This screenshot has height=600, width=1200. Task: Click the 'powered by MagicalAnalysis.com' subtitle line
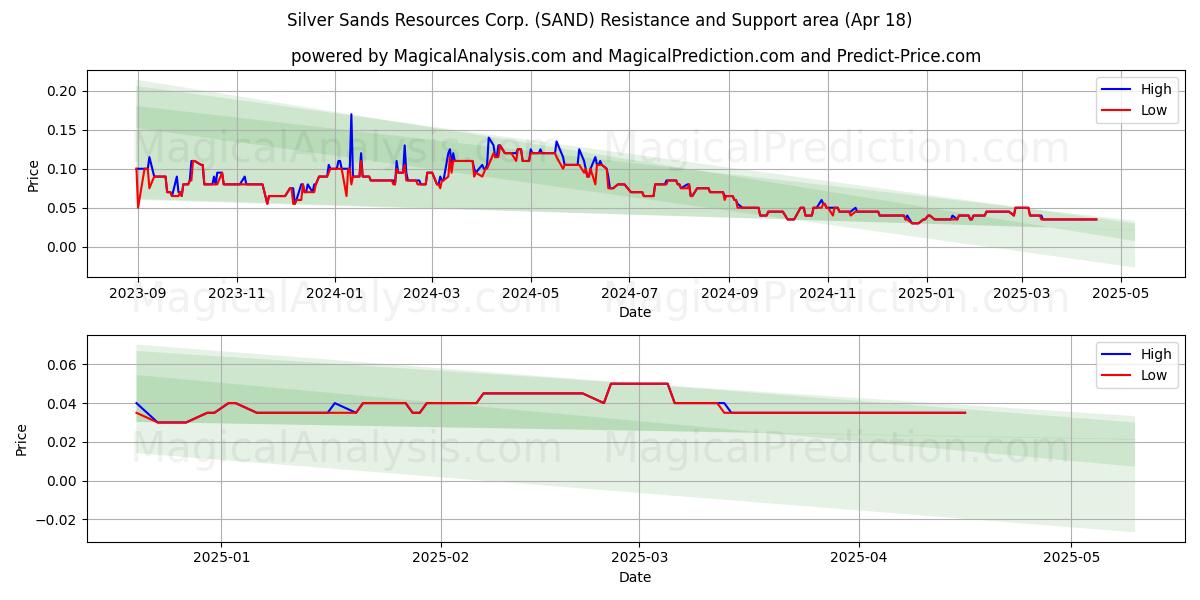click(636, 56)
